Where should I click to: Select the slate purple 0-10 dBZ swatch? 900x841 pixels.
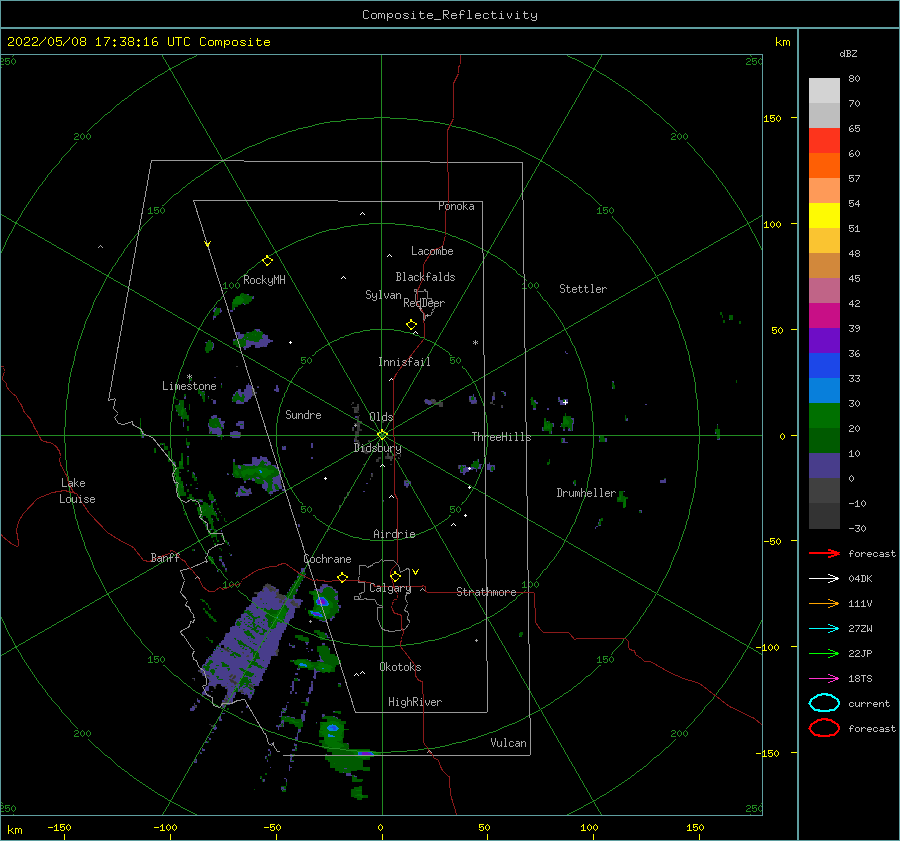click(x=824, y=466)
